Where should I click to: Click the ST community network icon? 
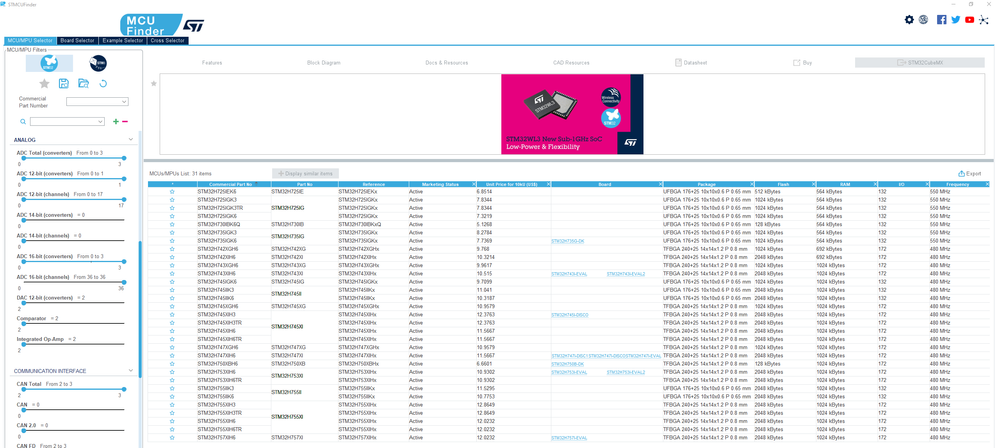[x=983, y=20]
